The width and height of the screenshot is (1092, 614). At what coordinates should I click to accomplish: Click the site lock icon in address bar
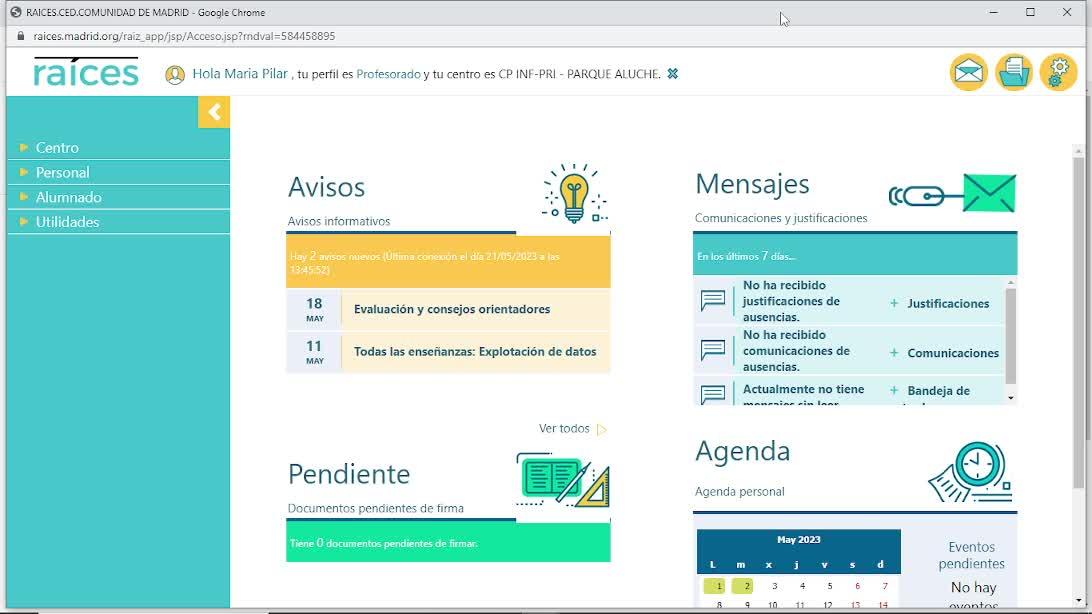click(20, 36)
